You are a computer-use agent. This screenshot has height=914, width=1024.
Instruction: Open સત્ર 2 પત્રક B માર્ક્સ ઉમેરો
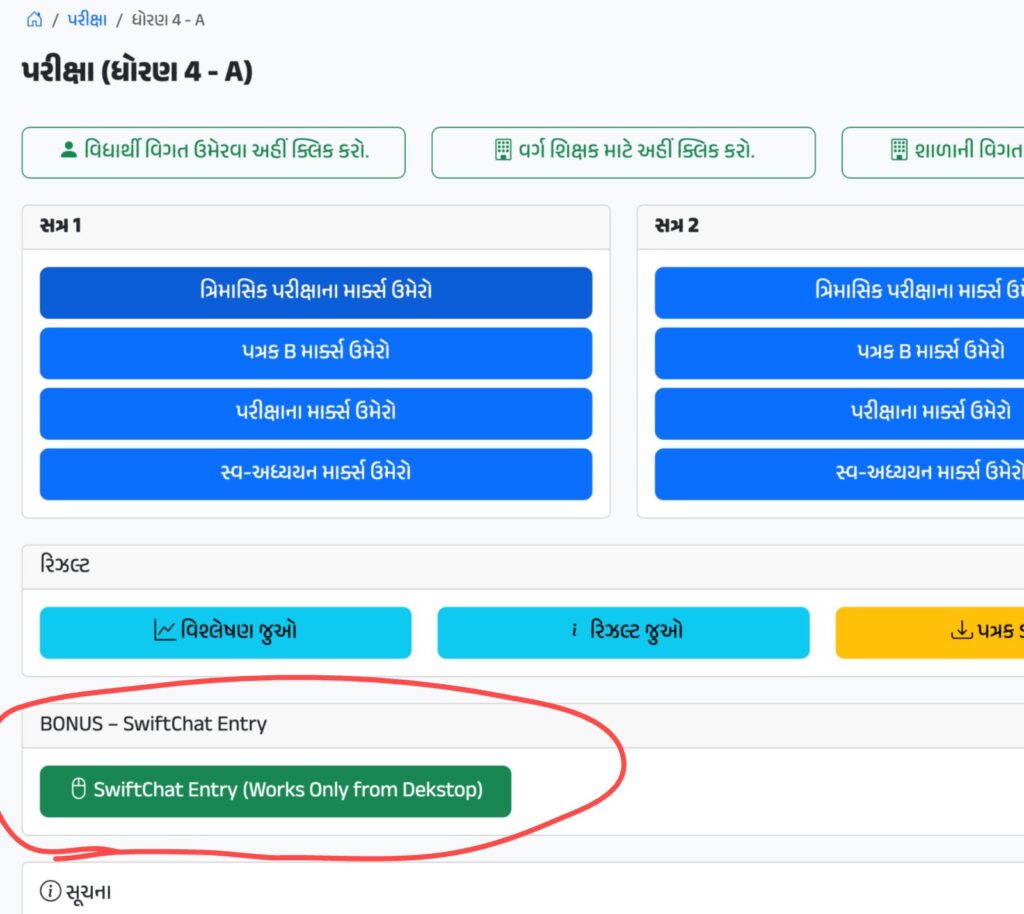pos(838,353)
